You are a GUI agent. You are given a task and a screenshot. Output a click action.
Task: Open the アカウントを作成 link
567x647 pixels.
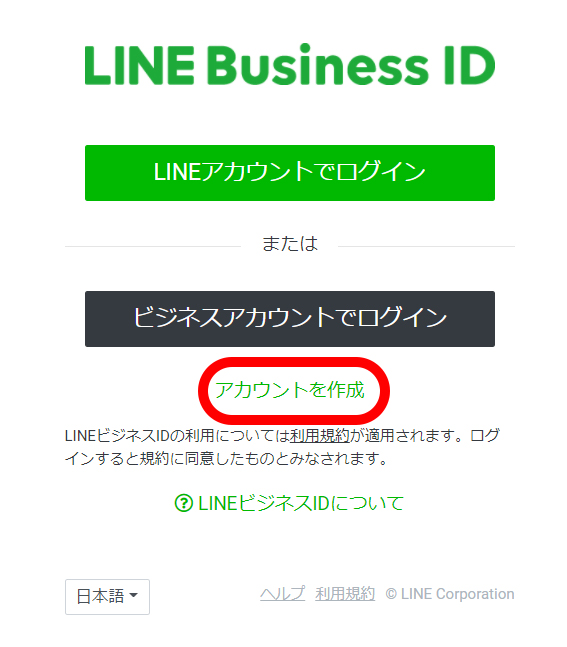coord(290,390)
